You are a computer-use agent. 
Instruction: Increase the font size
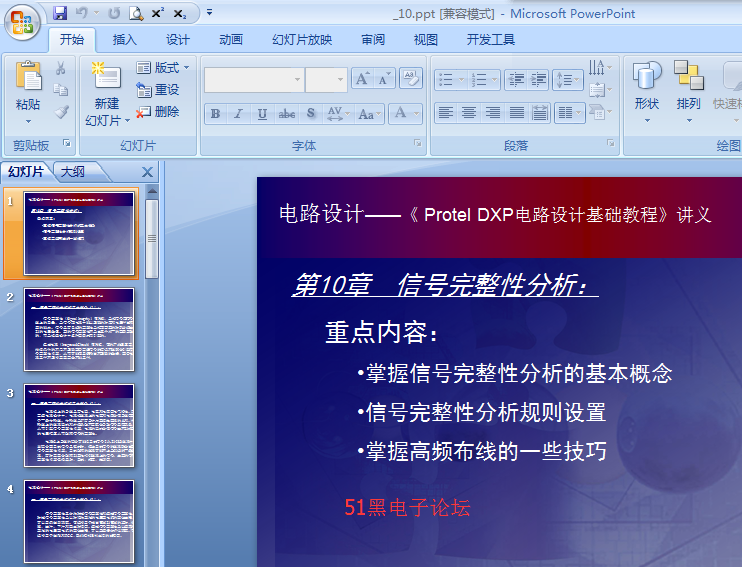362,79
